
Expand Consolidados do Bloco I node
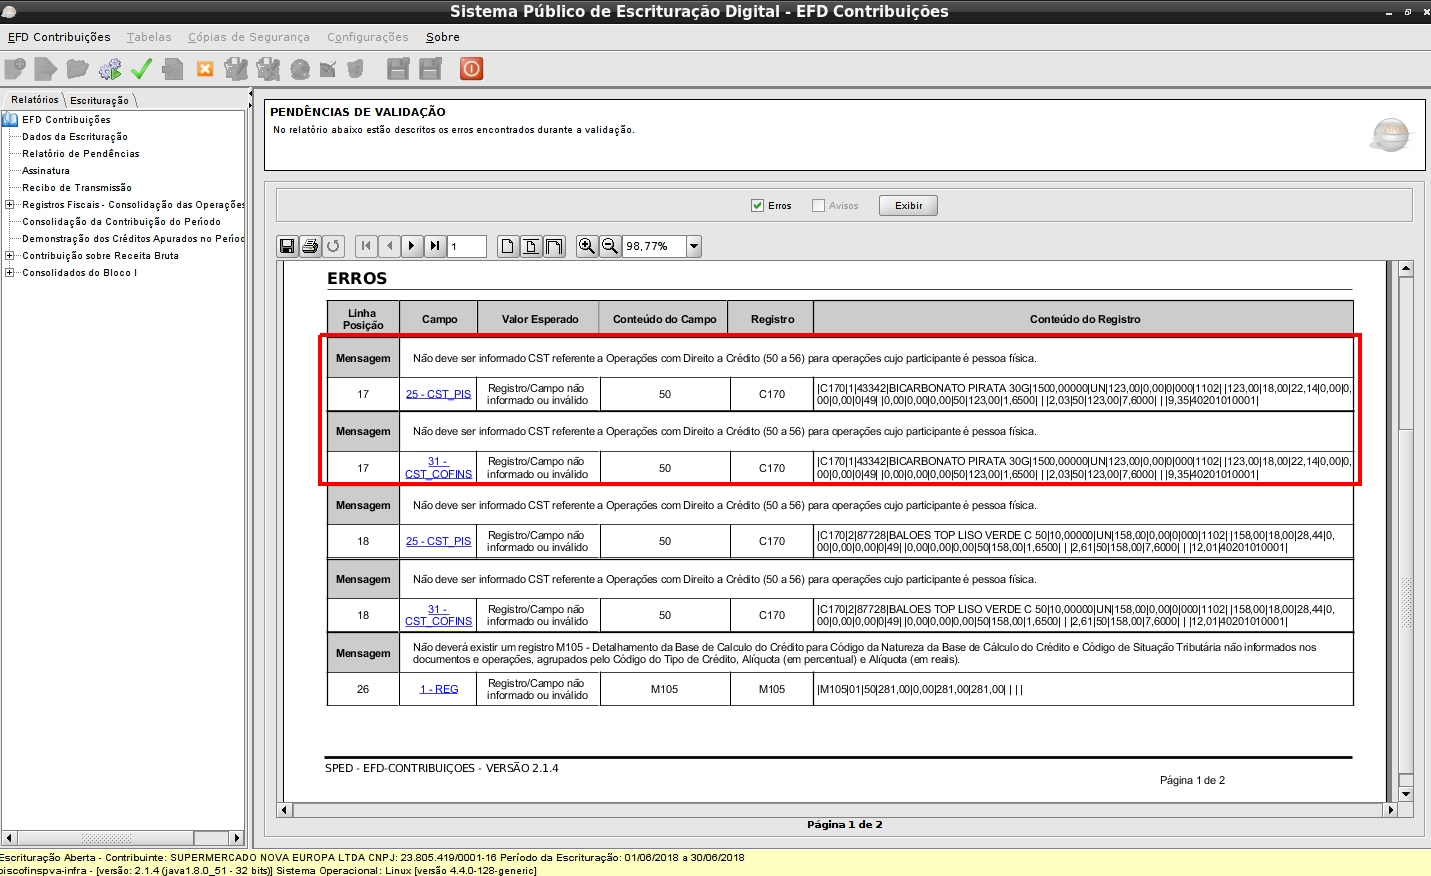tap(10, 273)
